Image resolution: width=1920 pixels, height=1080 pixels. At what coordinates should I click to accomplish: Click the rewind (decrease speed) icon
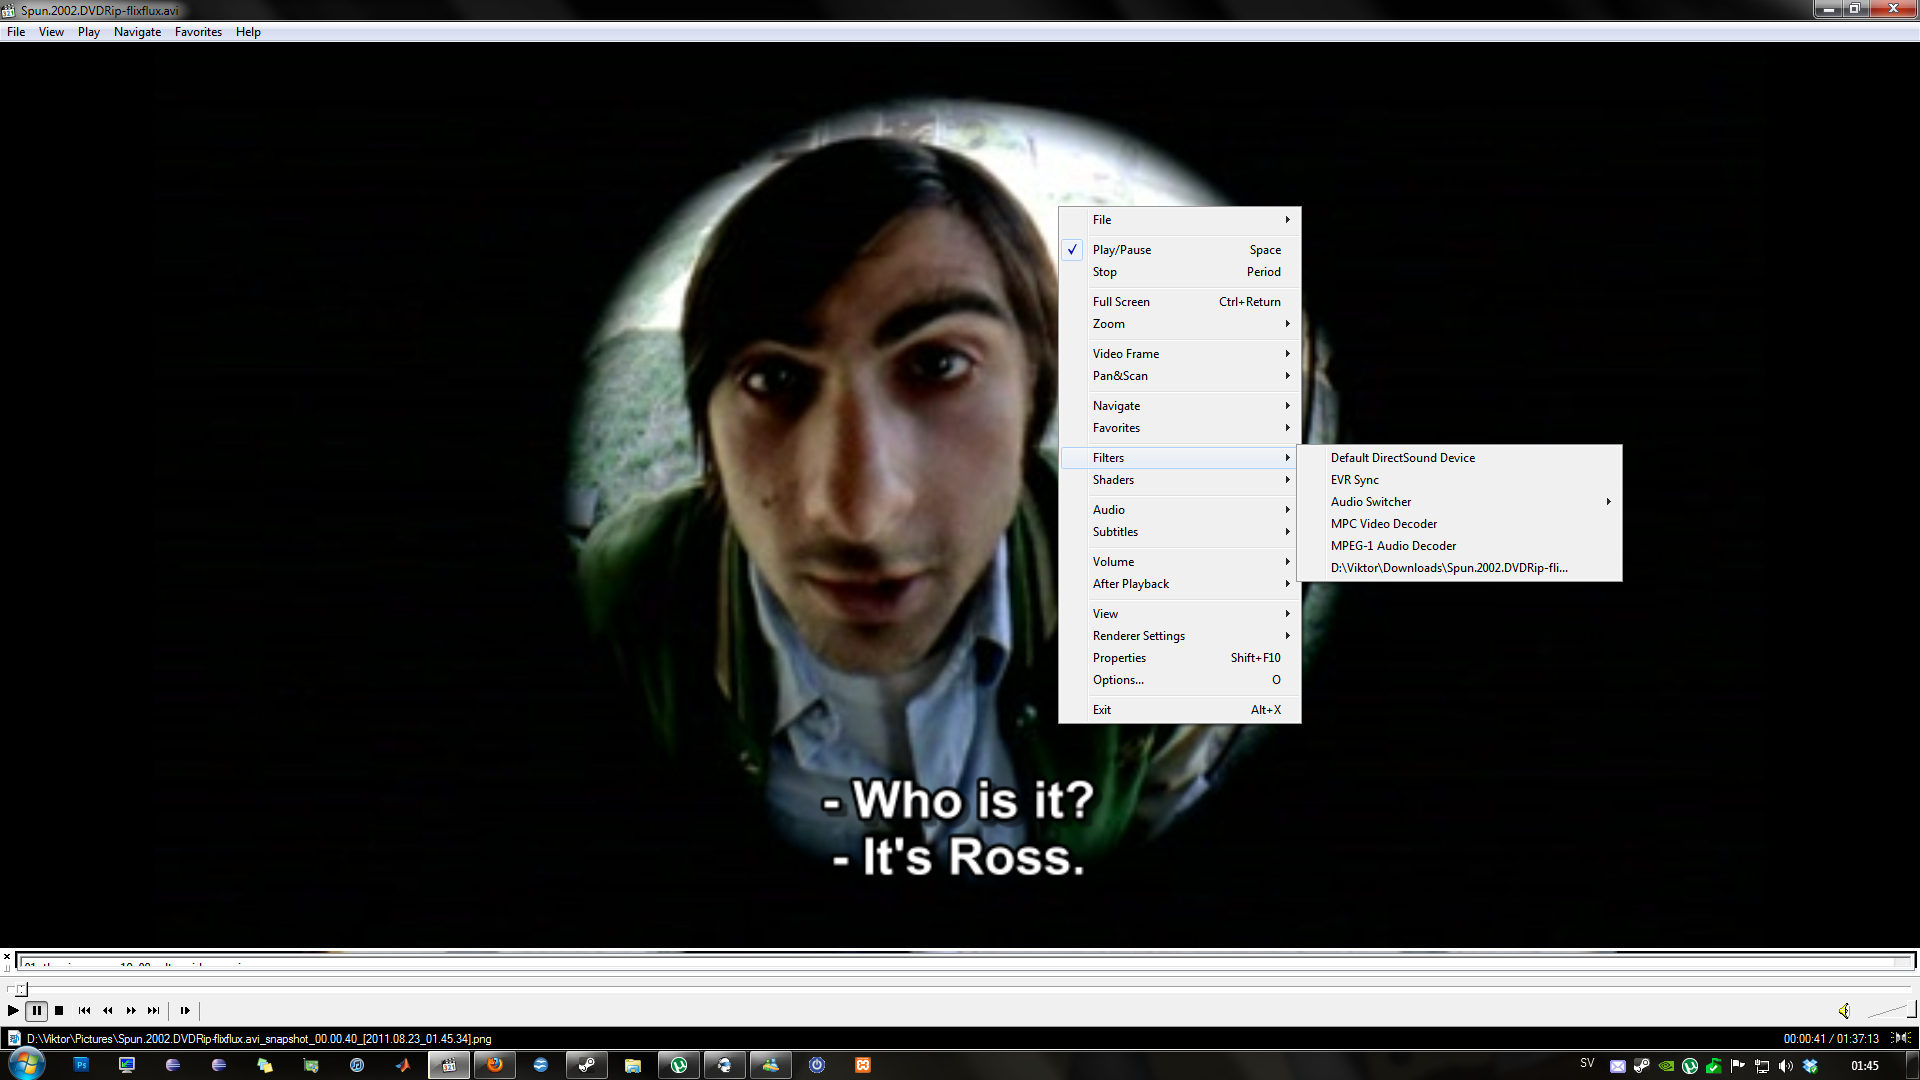pyautogui.click(x=108, y=1010)
